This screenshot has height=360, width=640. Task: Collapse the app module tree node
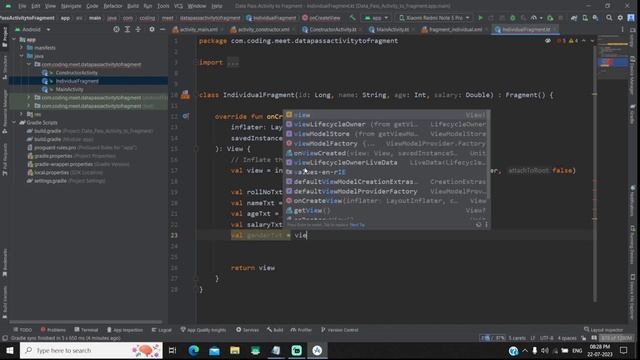click(x=15, y=40)
